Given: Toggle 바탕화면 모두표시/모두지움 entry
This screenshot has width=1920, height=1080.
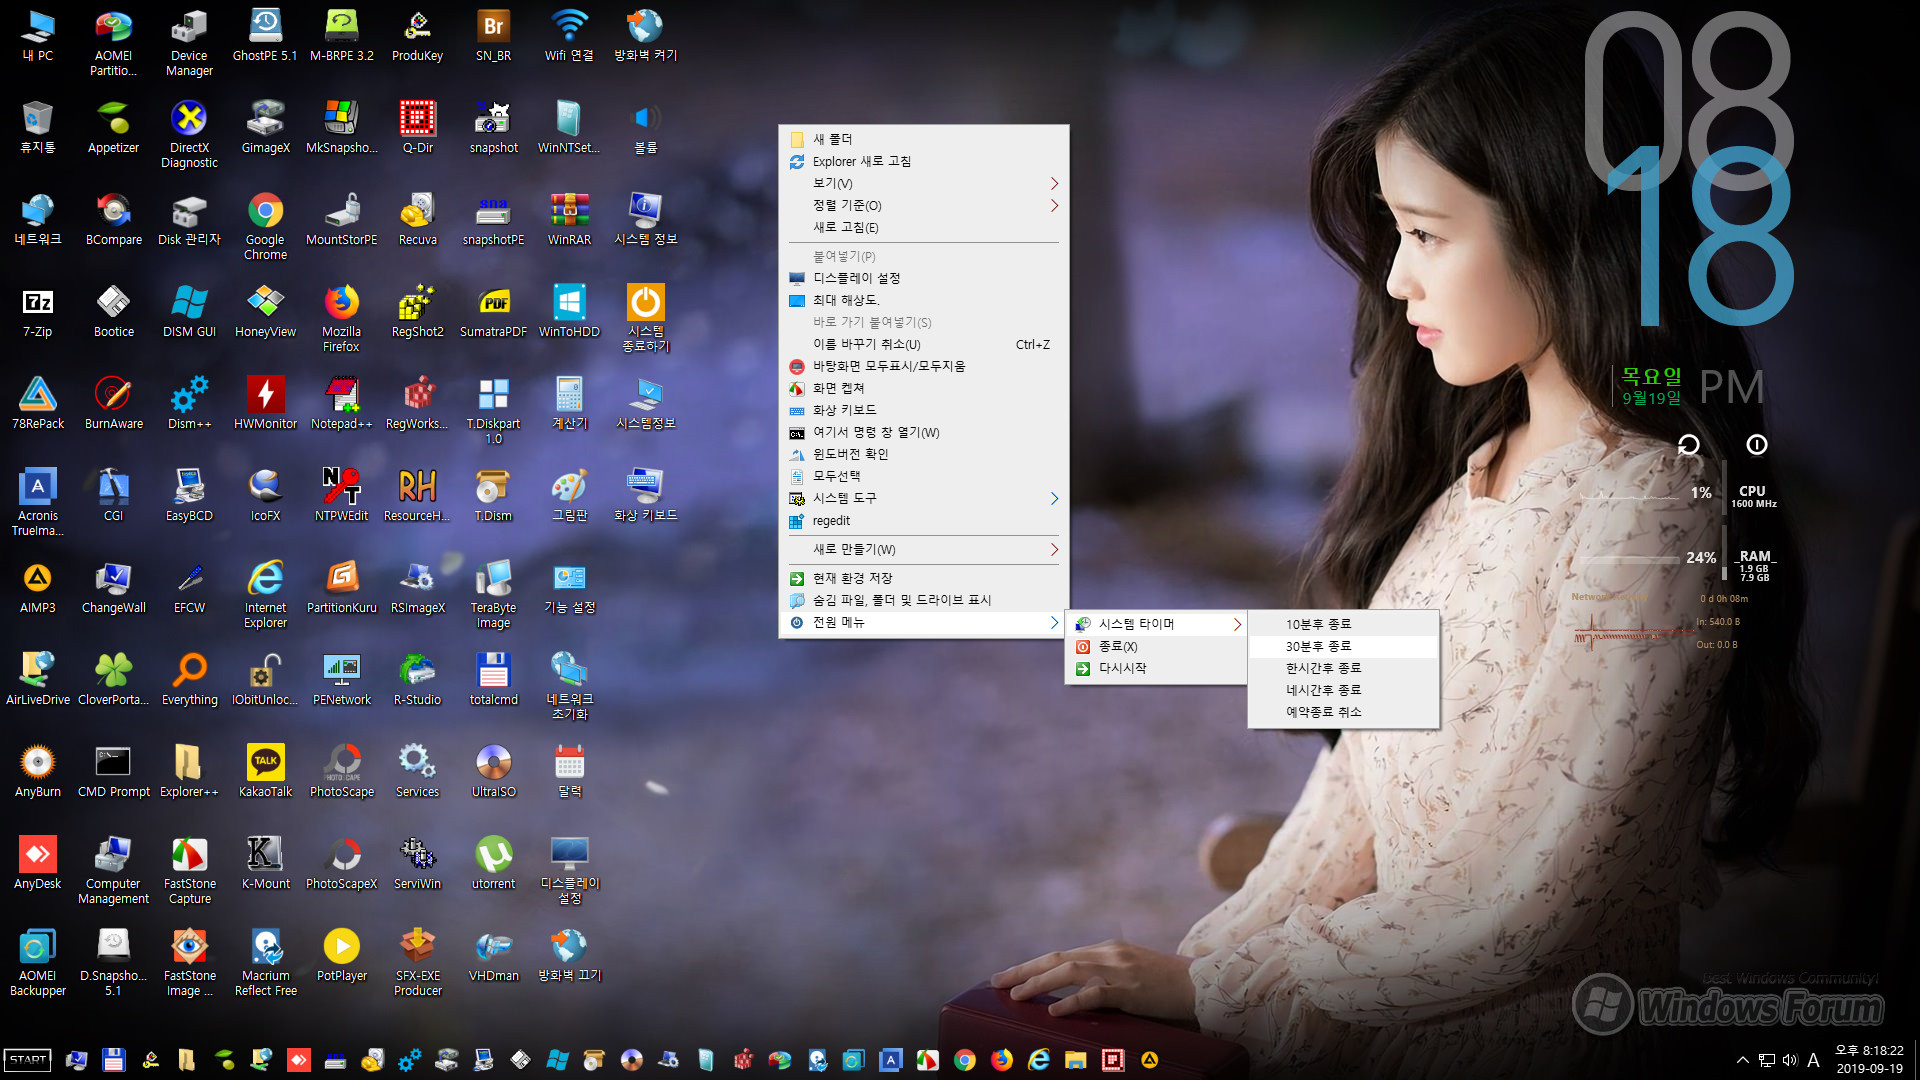Looking at the screenshot, I should point(923,366).
